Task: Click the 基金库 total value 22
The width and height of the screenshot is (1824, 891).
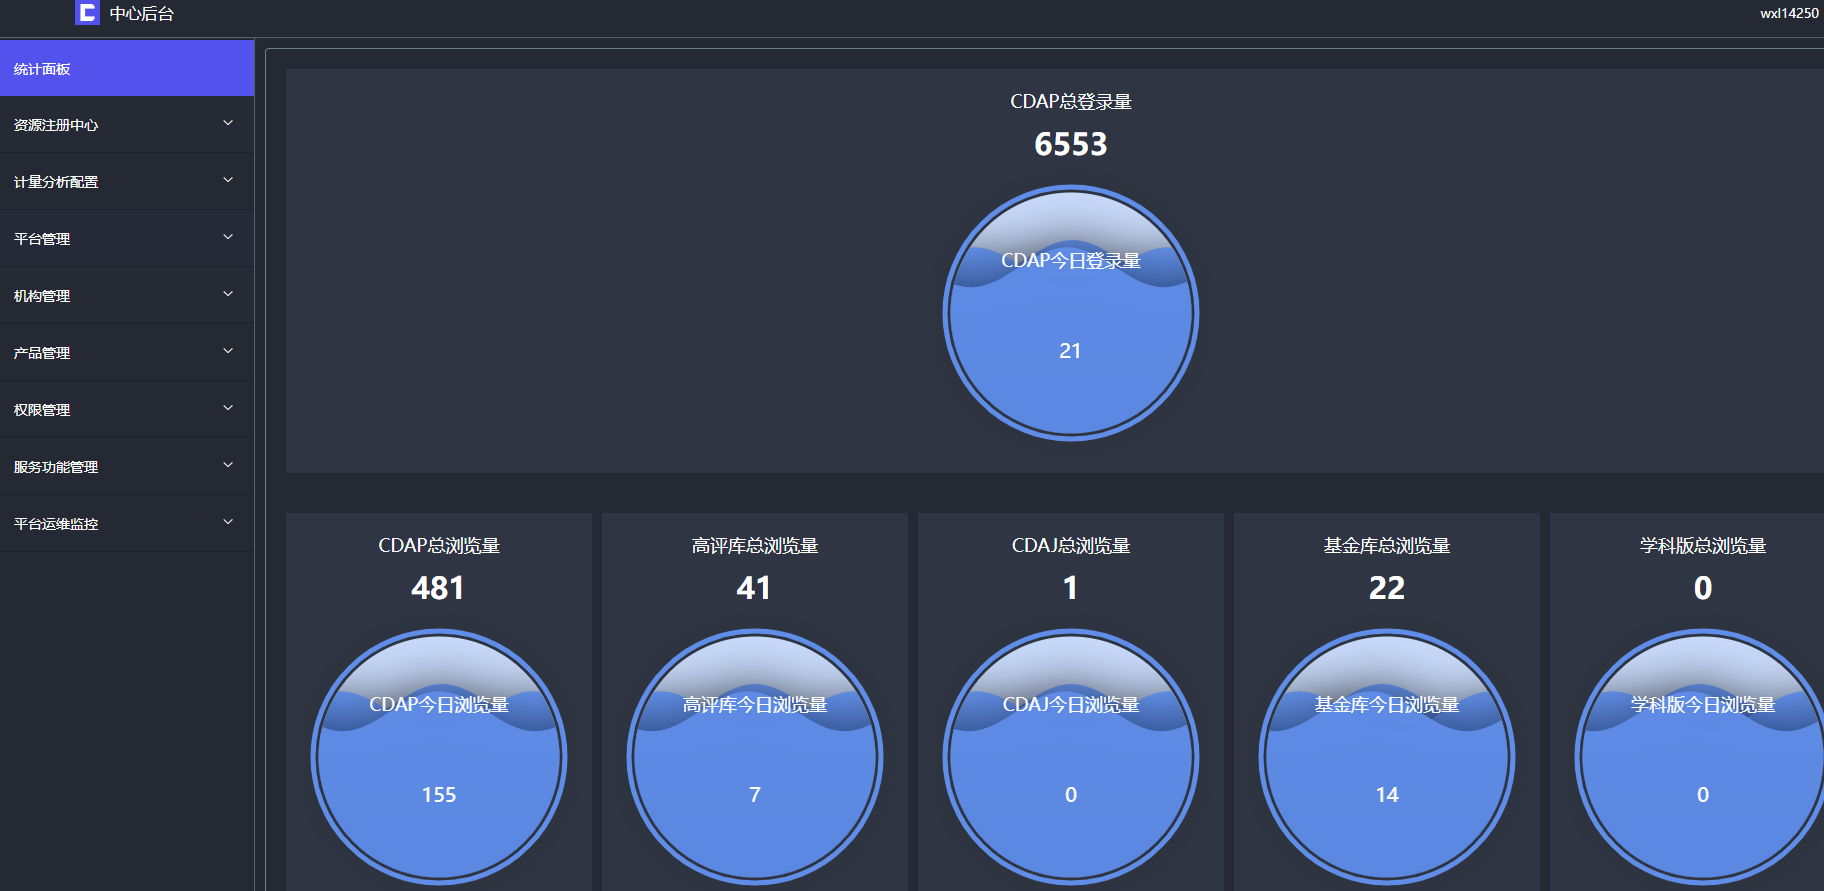Action: pos(1387,588)
